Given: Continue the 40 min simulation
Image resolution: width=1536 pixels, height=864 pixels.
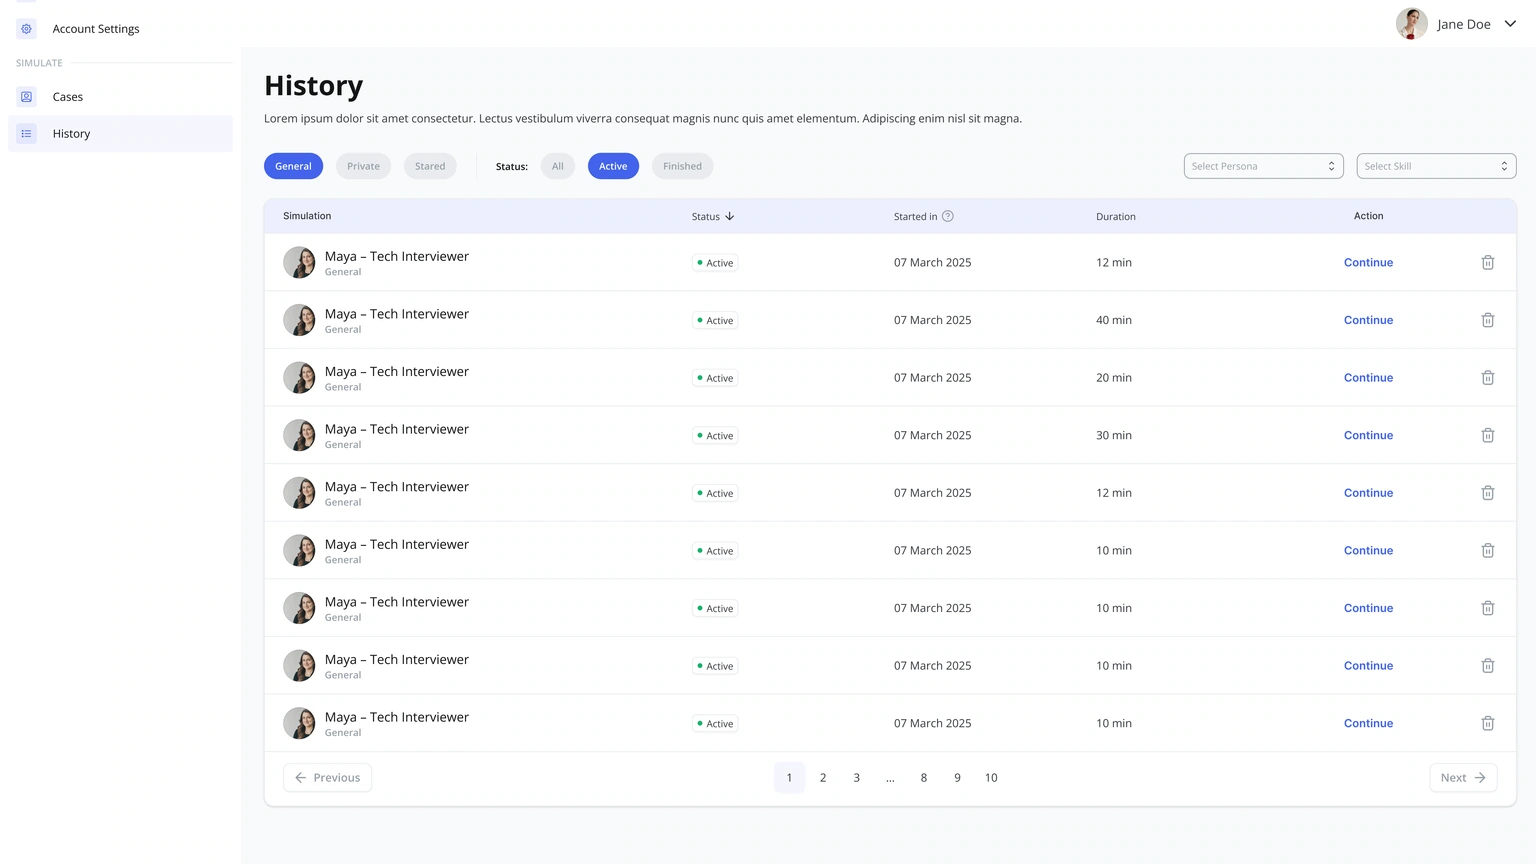Looking at the screenshot, I should pyautogui.click(x=1368, y=320).
